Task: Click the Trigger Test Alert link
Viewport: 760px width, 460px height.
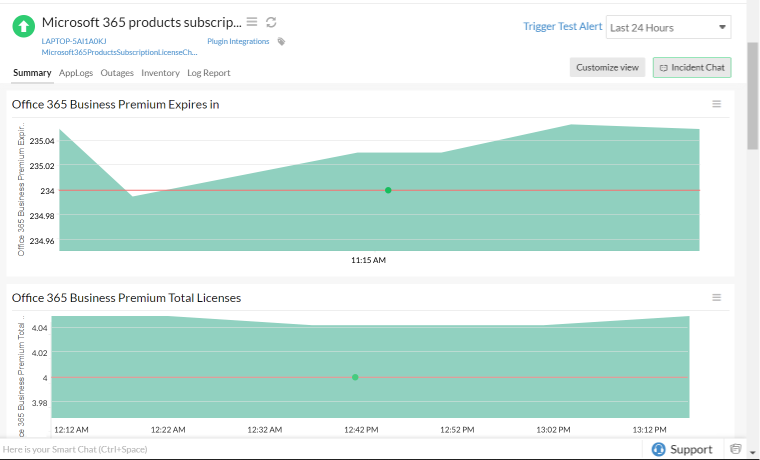Action: pos(562,27)
